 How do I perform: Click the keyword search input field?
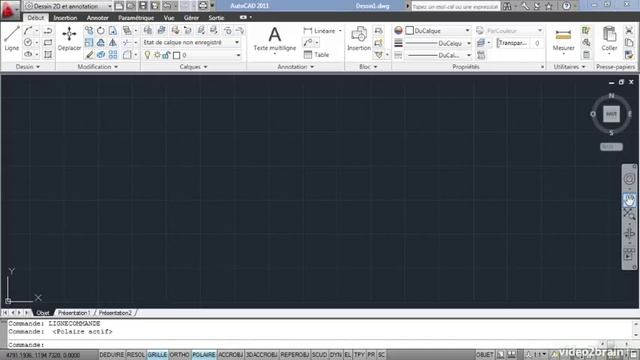[455, 6]
